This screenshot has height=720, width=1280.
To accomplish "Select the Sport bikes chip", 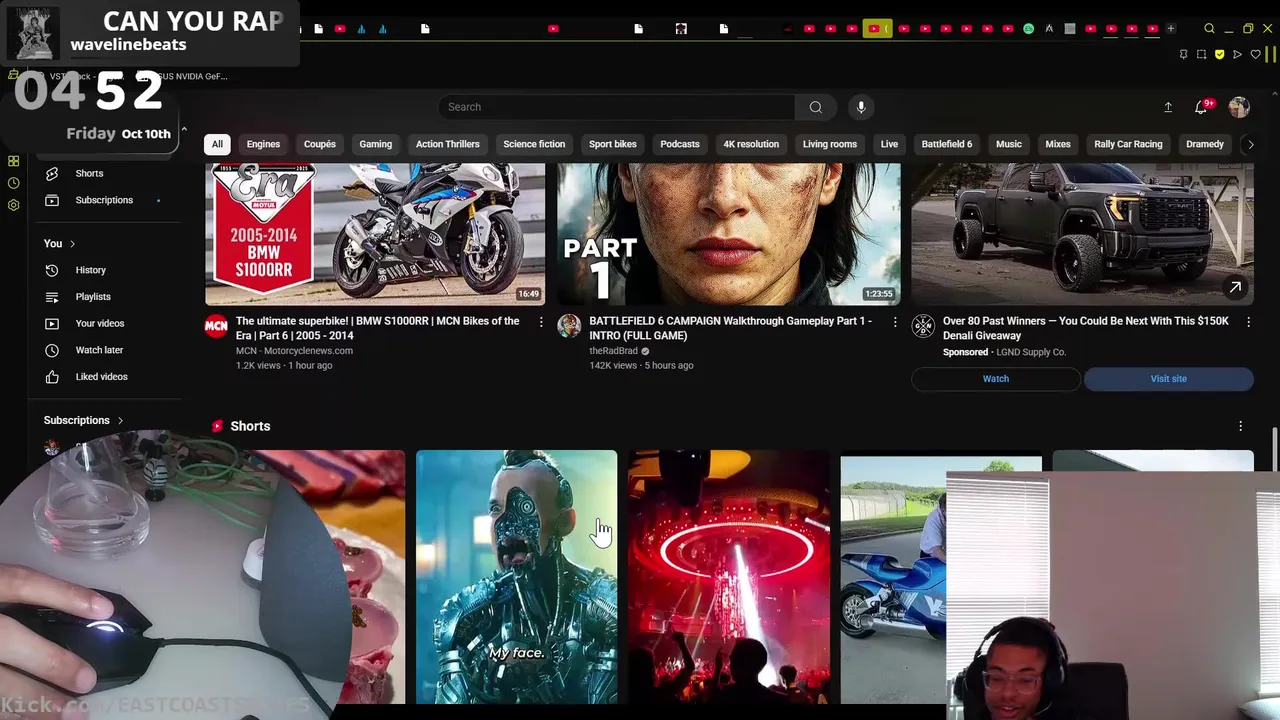I will pos(613,144).
